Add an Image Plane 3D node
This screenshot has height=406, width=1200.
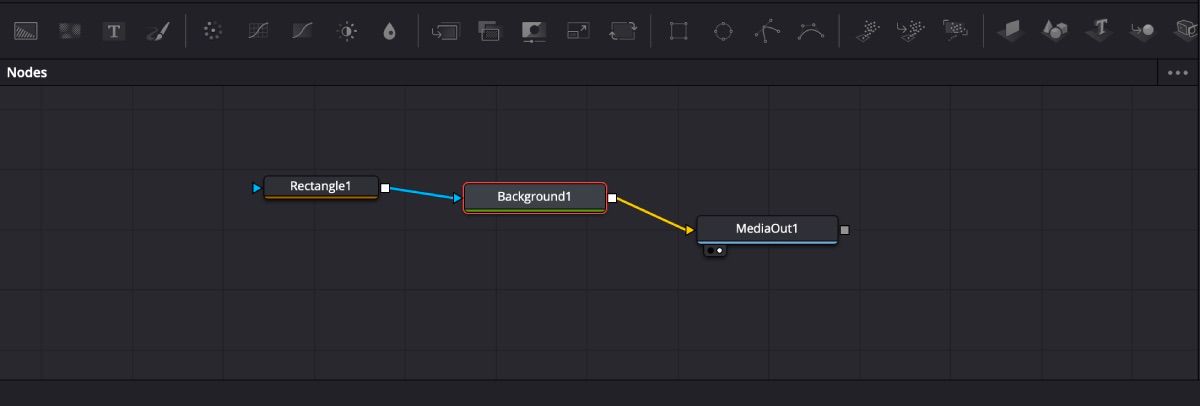click(x=1009, y=31)
